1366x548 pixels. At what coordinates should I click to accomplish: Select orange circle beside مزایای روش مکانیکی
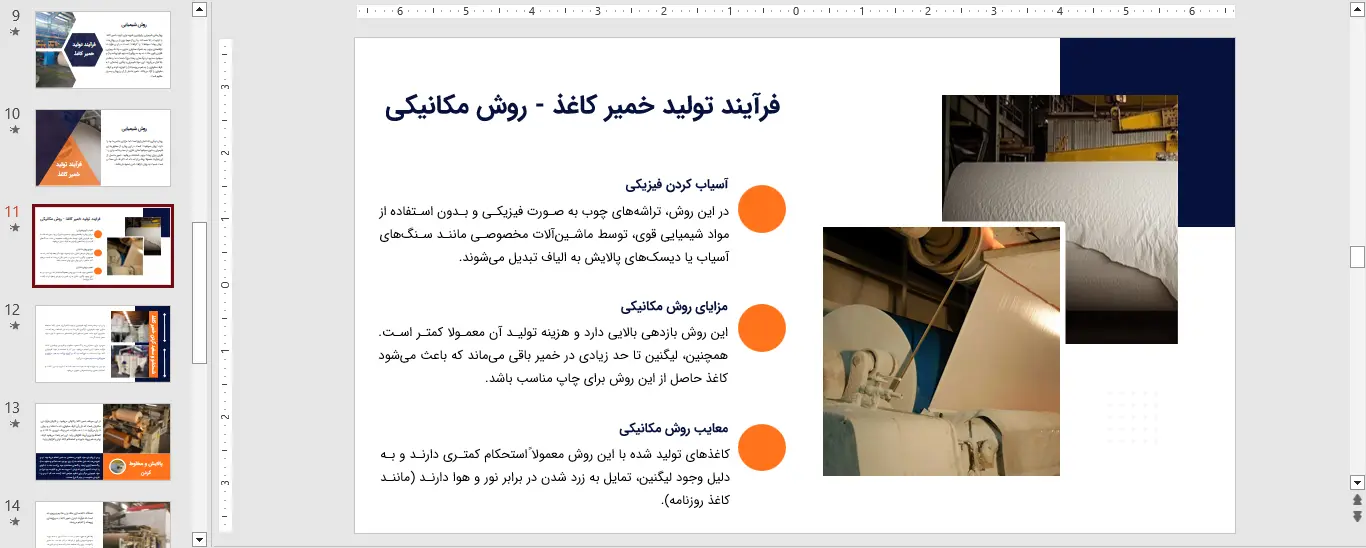point(762,328)
